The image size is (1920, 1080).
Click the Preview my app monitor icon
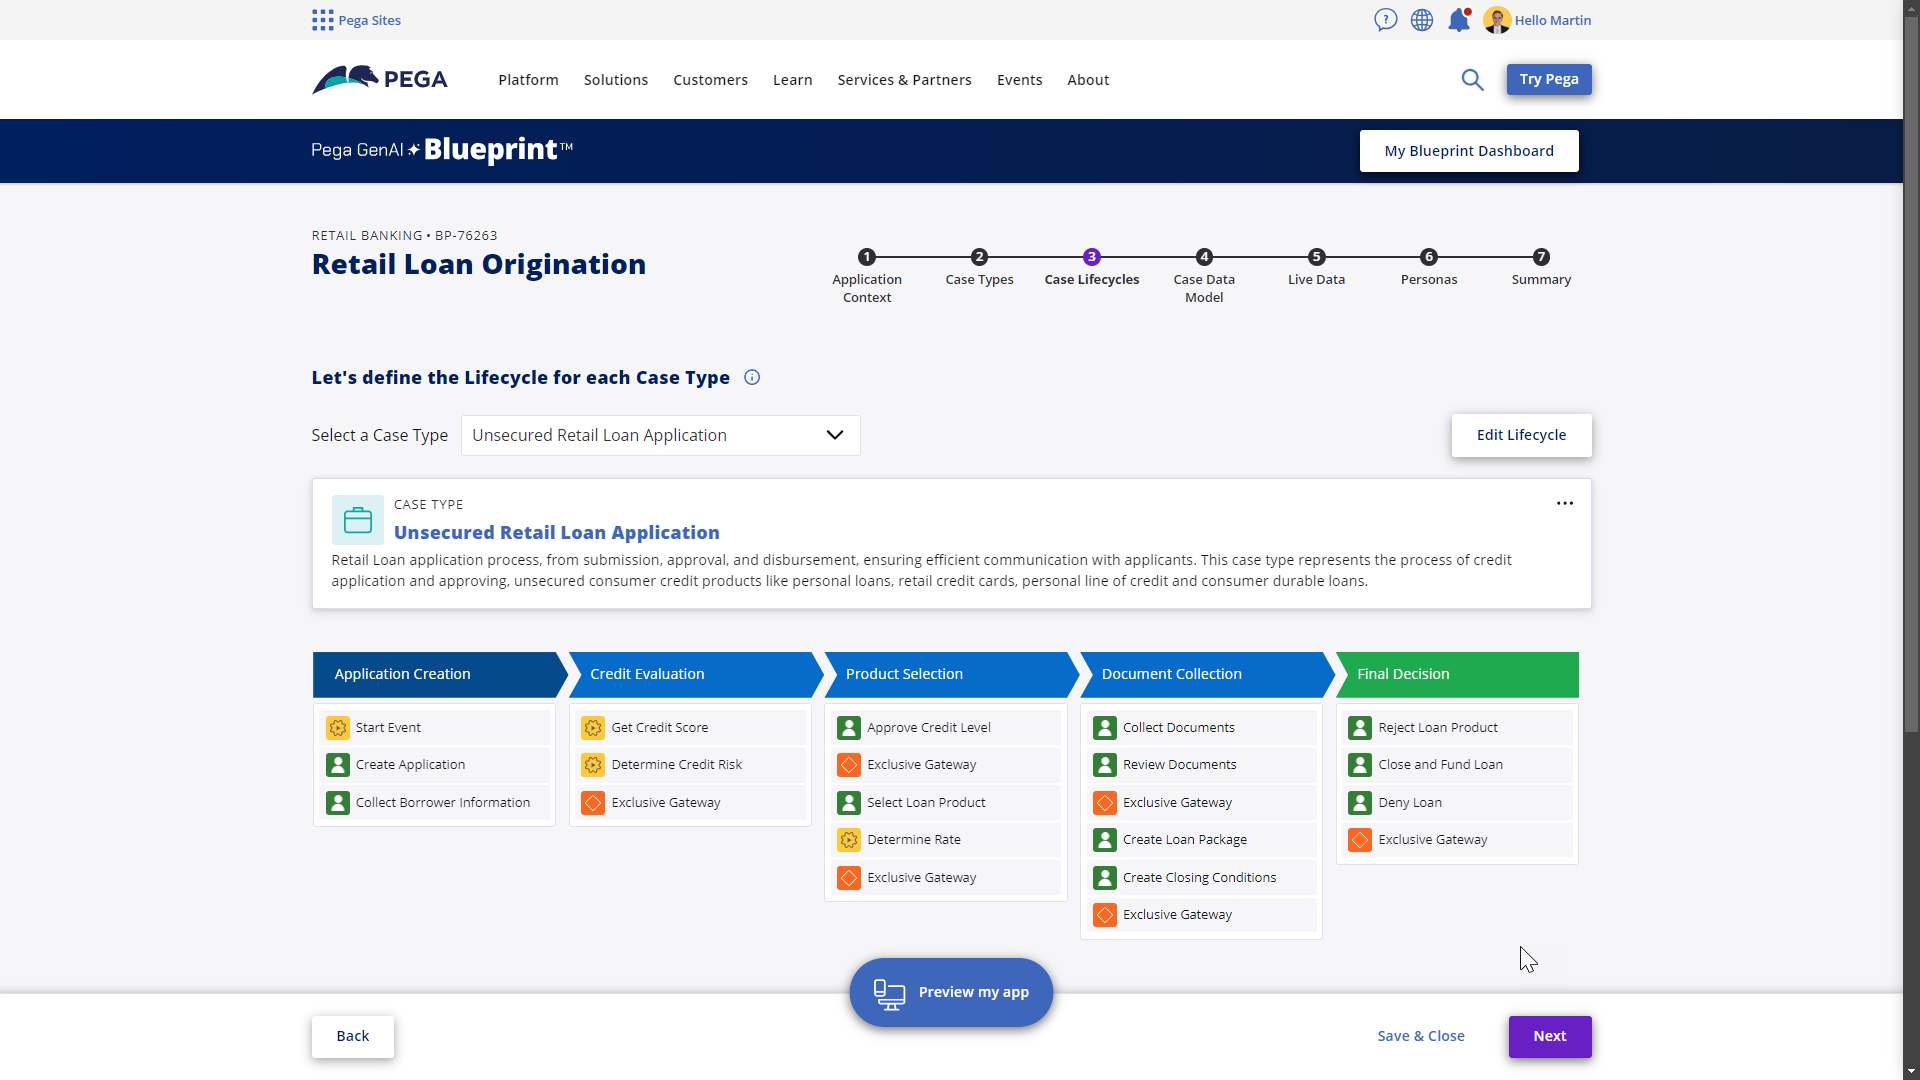(x=889, y=994)
